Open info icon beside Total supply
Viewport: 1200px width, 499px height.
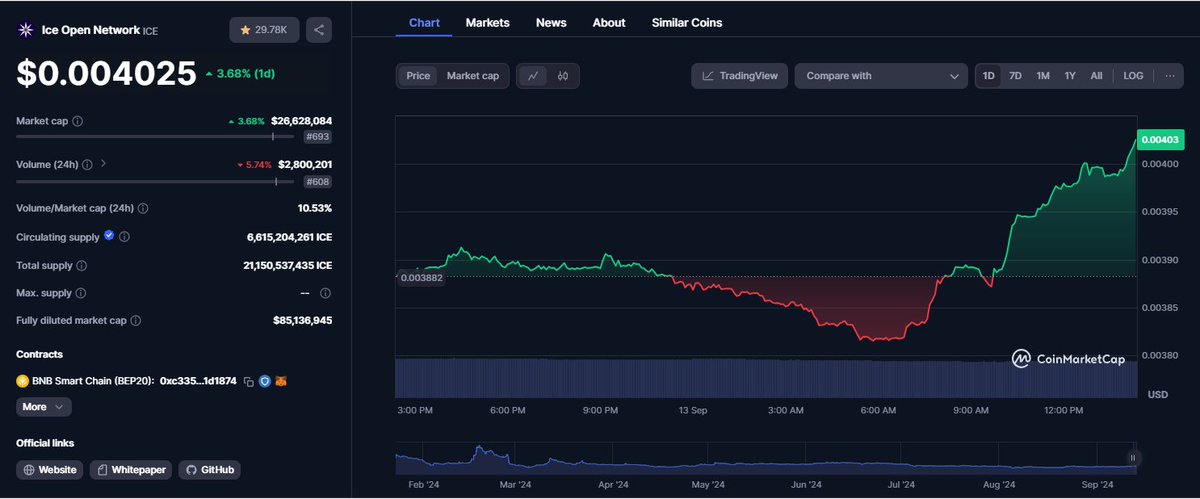click(81, 266)
